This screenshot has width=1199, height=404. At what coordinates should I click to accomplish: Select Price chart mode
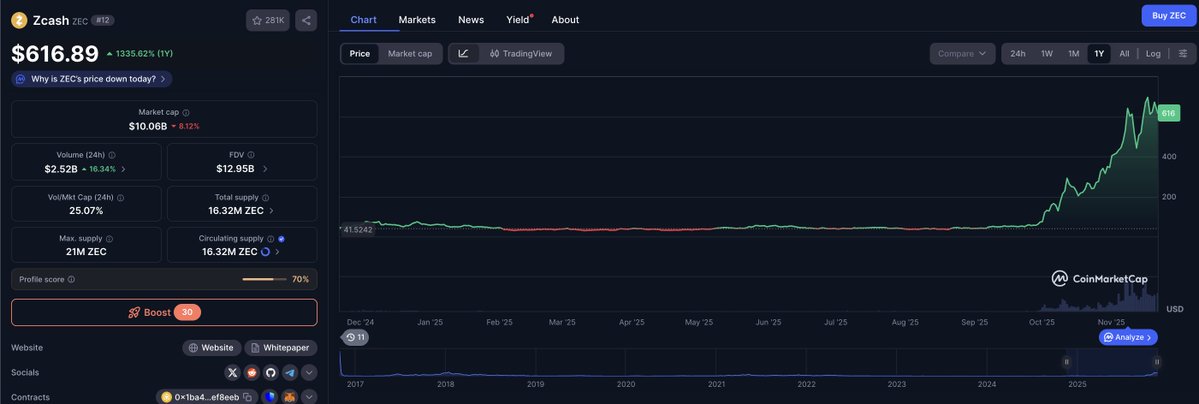359,54
